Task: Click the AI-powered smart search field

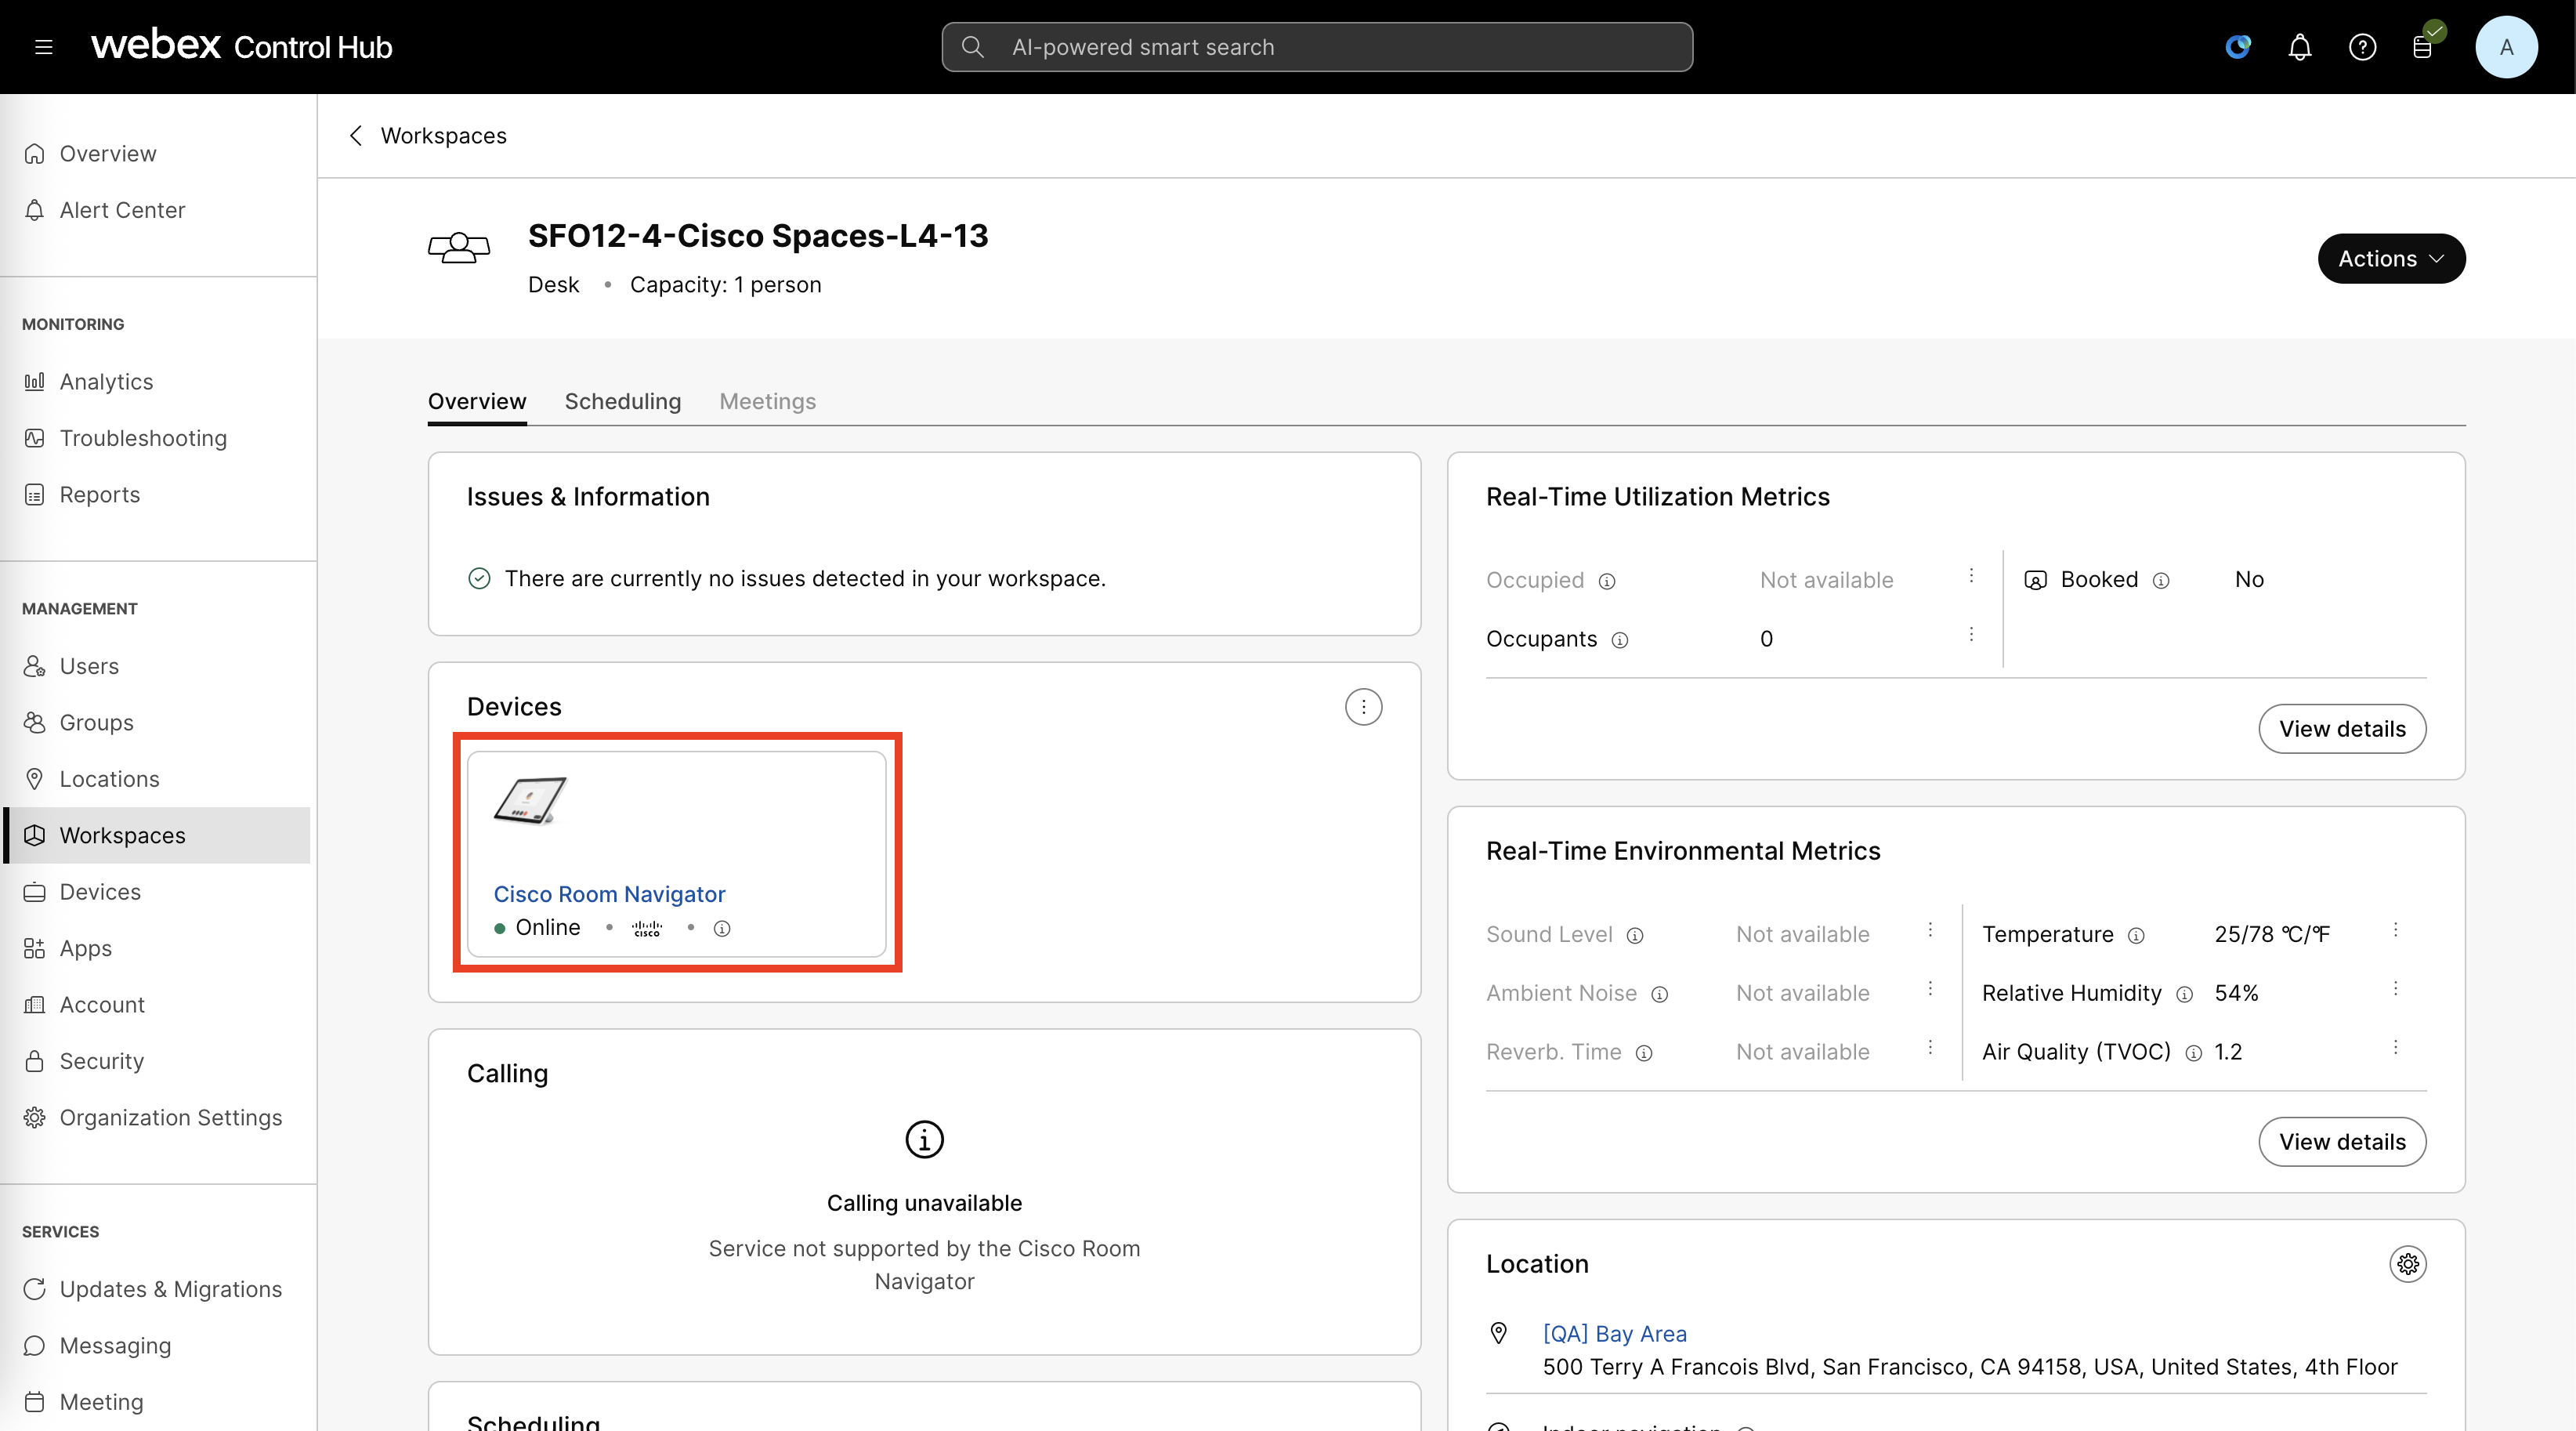Action: [x=1316, y=47]
